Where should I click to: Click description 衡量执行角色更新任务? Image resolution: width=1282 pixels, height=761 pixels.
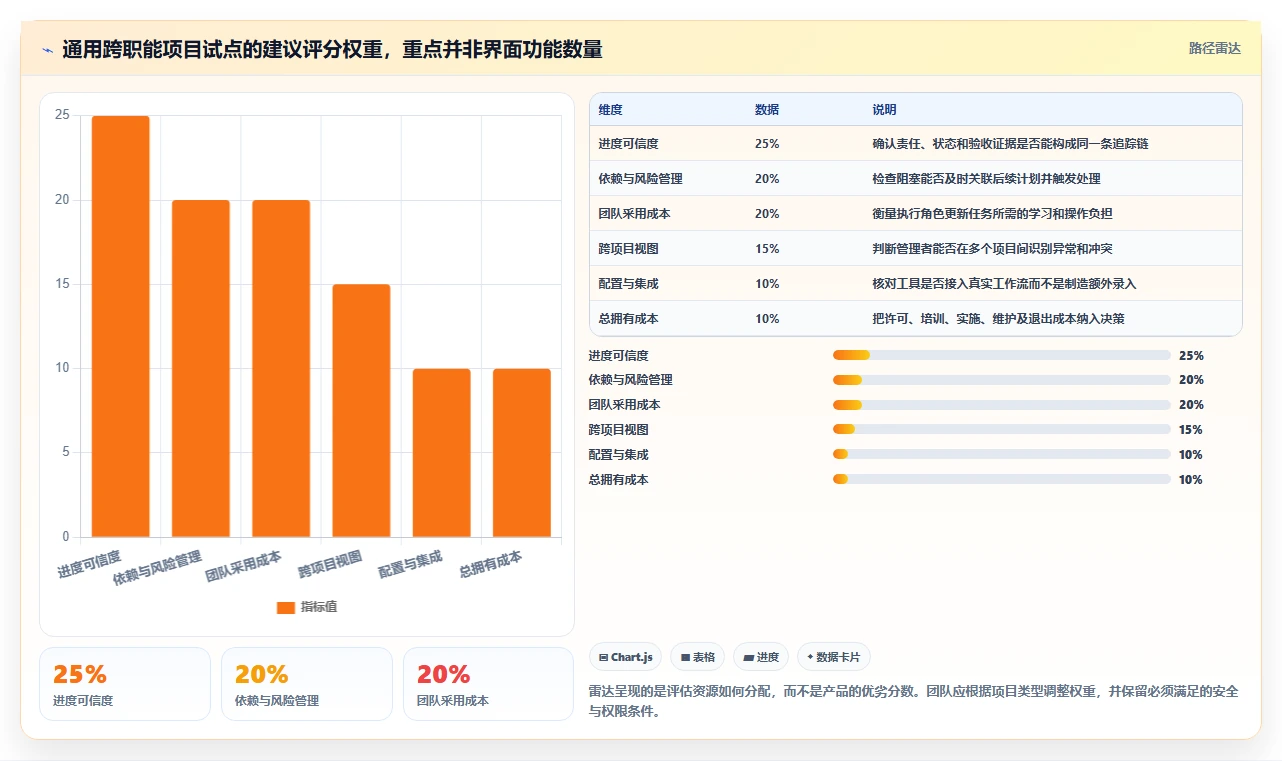(x=992, y=214)
